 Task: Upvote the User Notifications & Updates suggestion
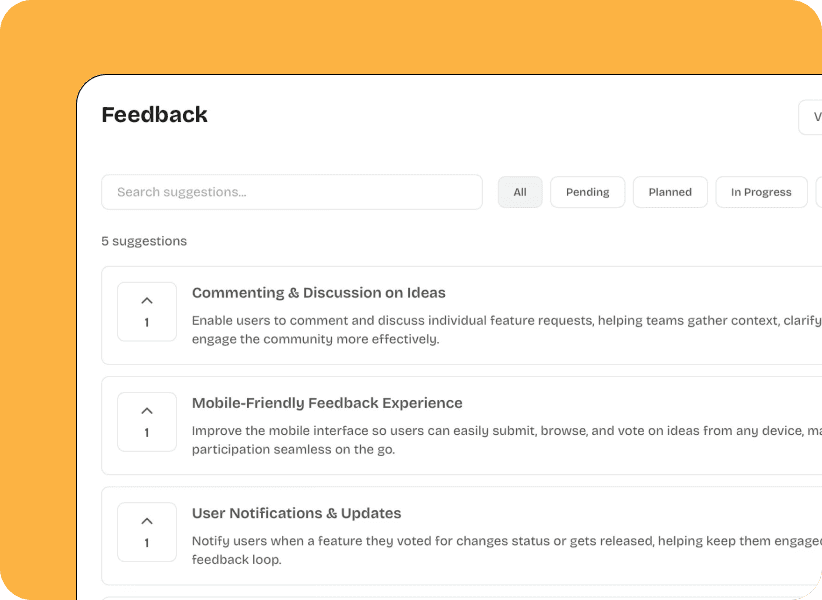pyautogui.click(x=147, y=519)
